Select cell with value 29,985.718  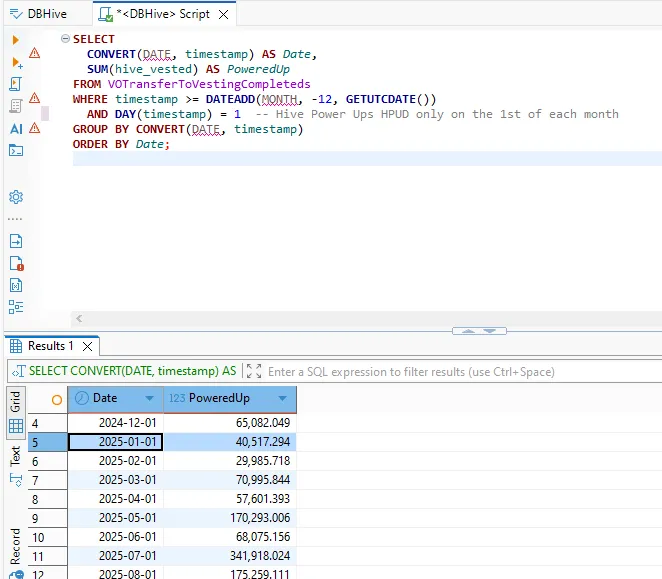coord(230,461)
